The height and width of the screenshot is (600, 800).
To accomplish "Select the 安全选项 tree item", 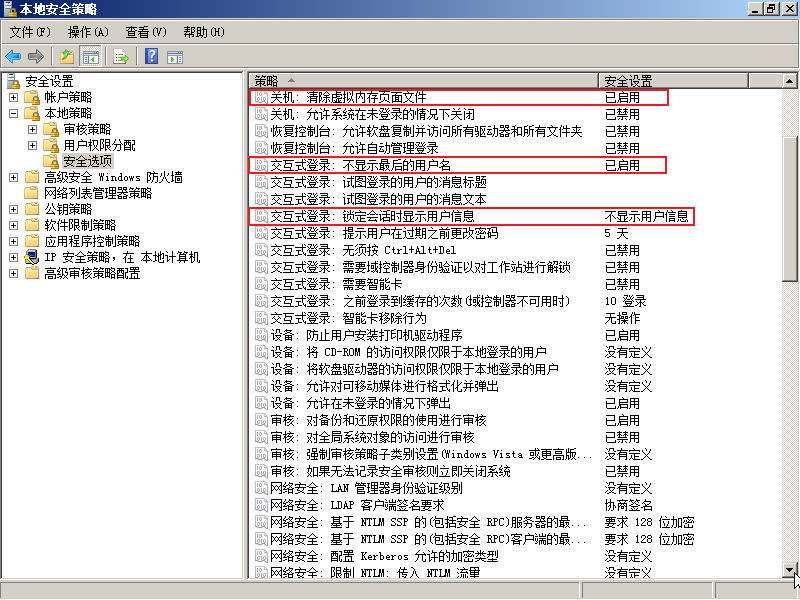I will [x=87, y=161].
